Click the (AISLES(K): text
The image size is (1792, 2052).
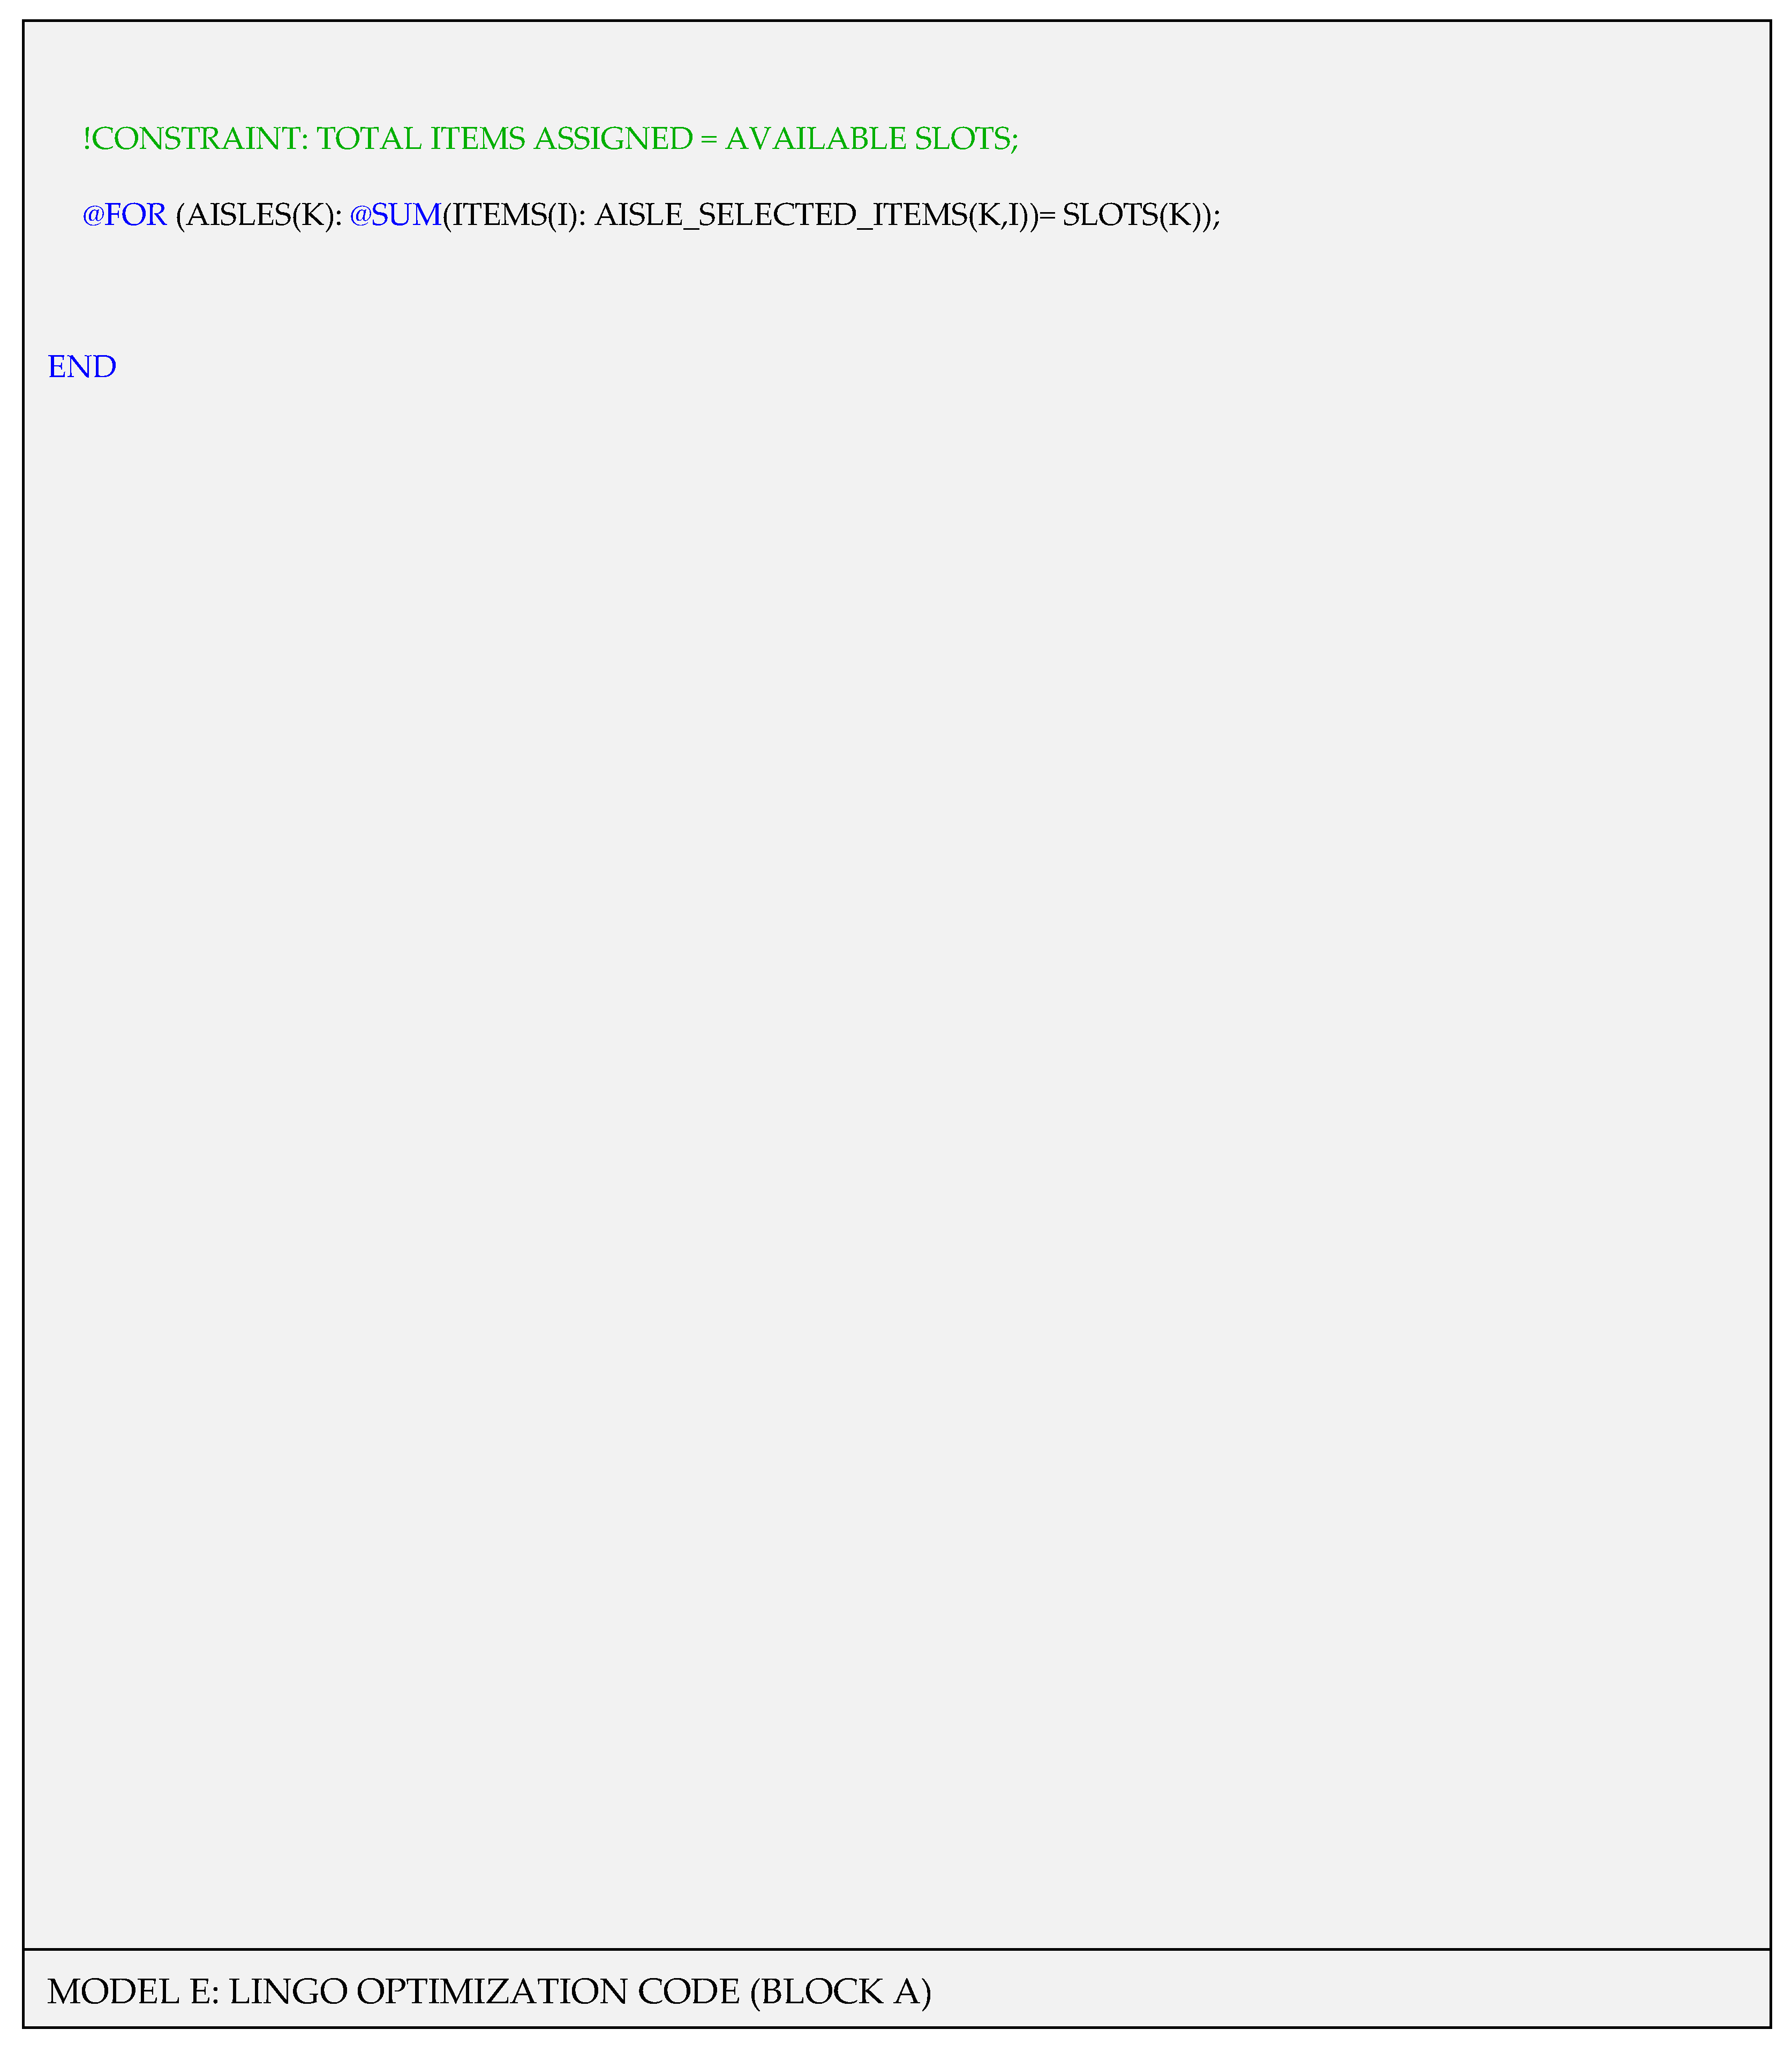(259, 215)
